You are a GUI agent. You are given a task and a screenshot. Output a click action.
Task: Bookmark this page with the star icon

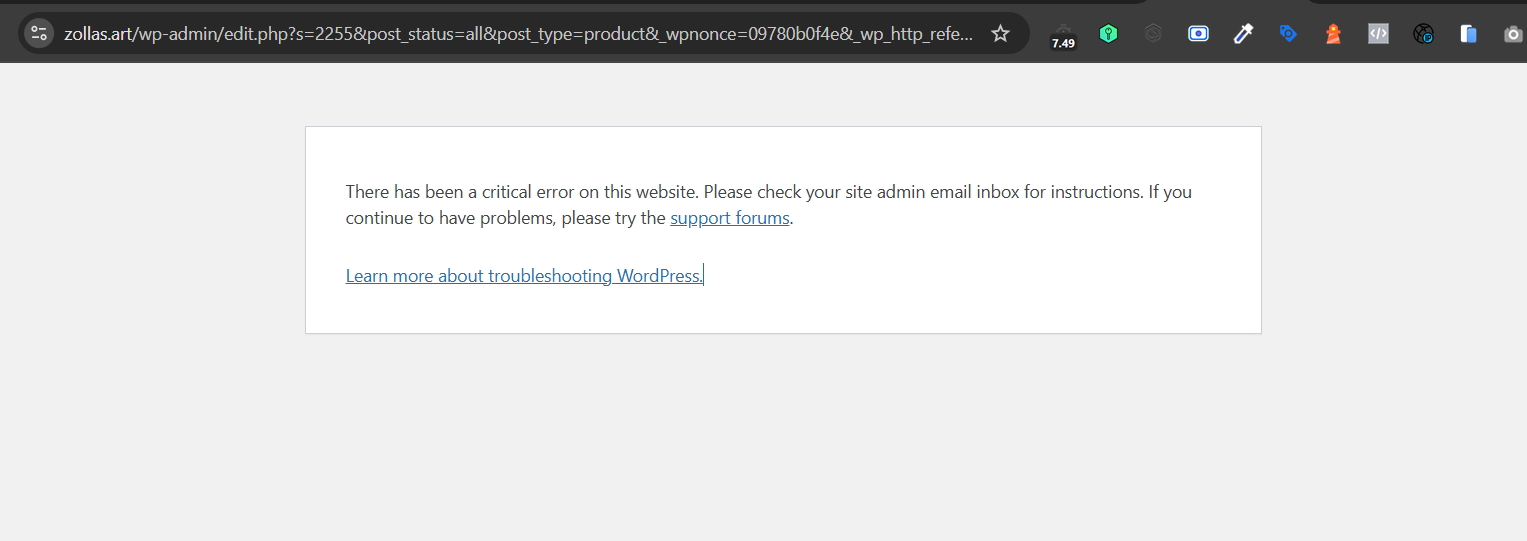click(x=1000, y=33)
